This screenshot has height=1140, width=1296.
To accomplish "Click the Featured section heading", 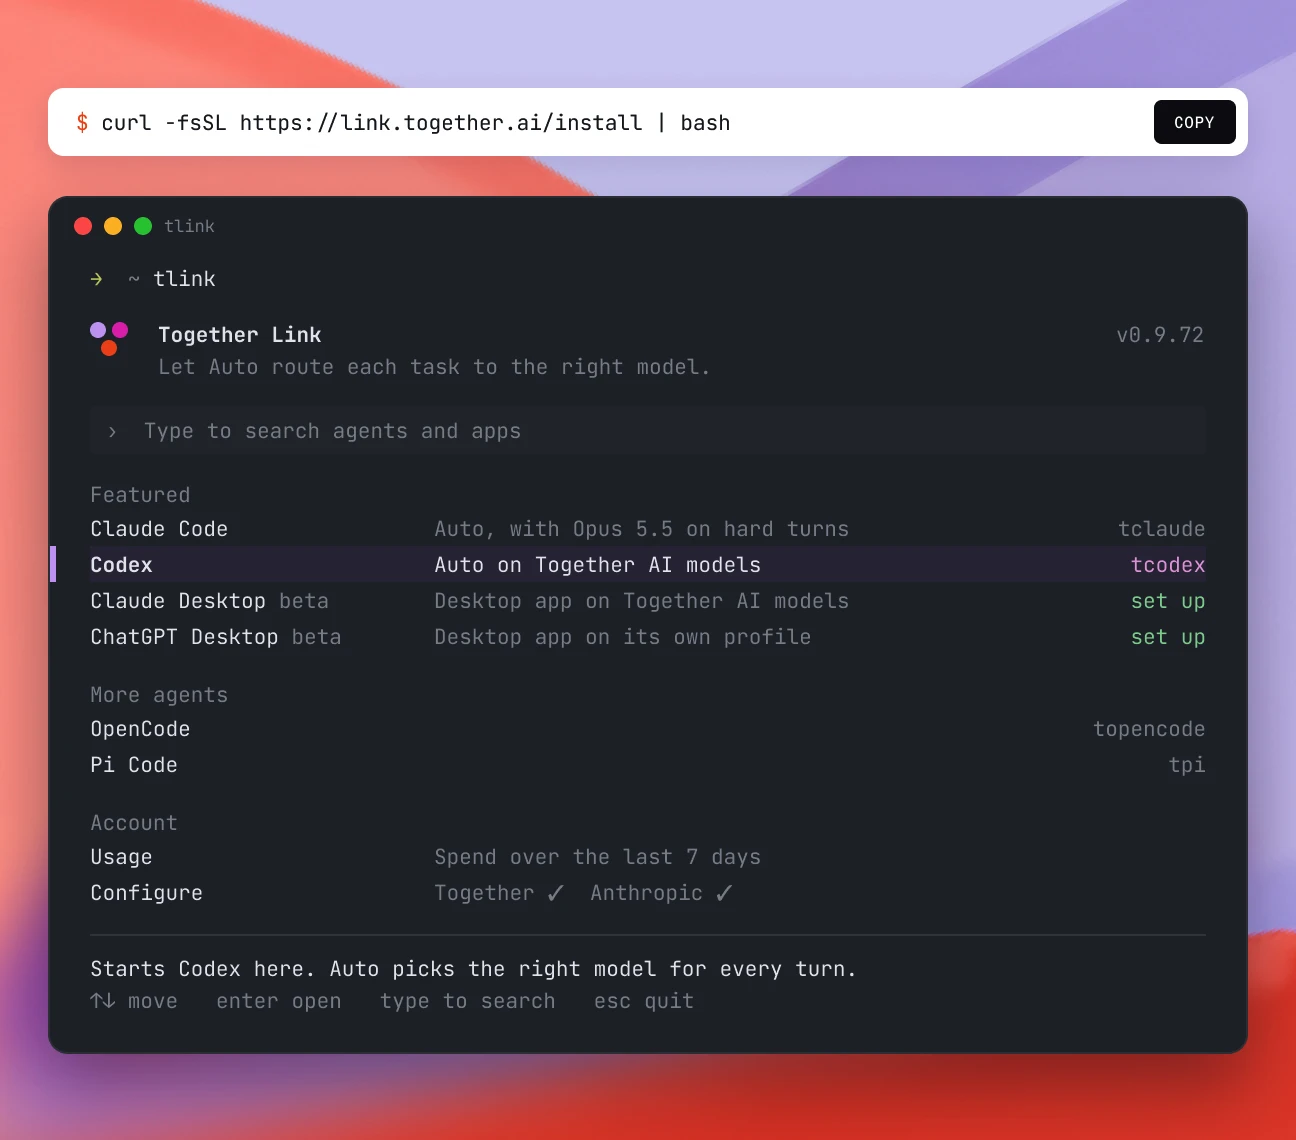I will point(140,495).
